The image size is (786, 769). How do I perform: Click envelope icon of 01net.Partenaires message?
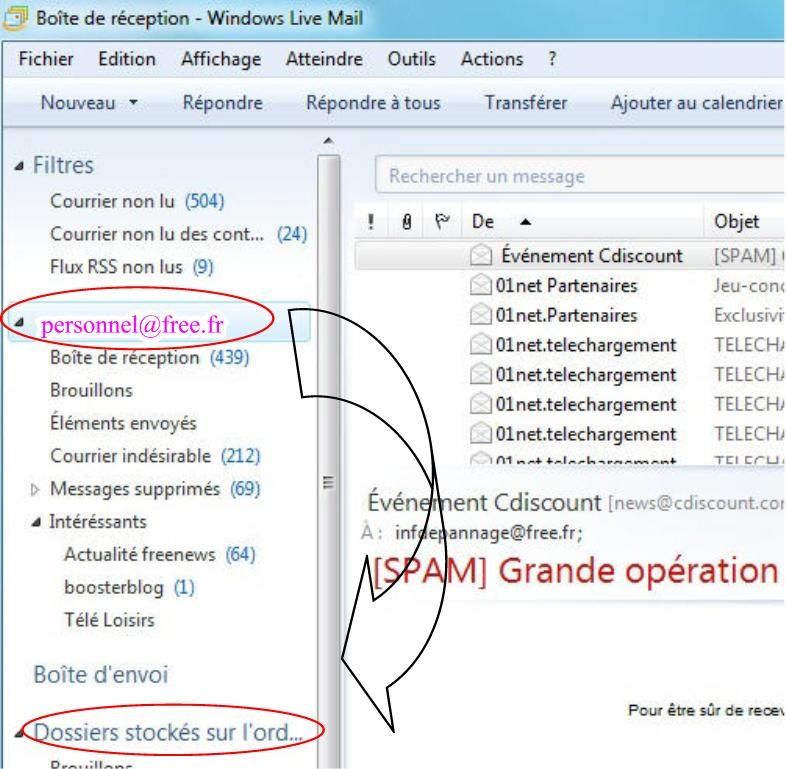pyautogui.click(x=481, y=316)
